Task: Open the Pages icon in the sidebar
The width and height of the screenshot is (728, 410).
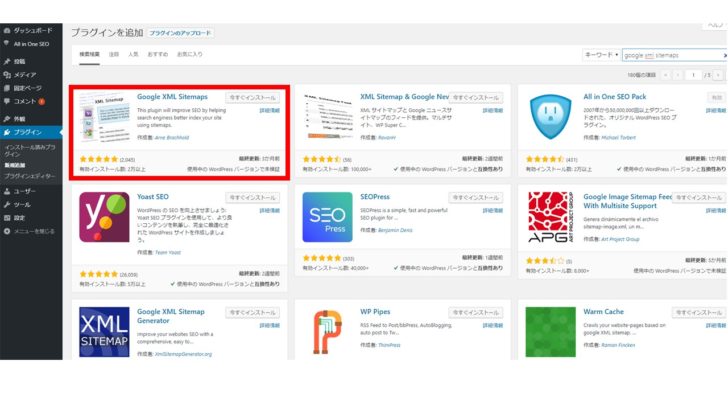Action: pyautogui.click(x=7, y=88)
